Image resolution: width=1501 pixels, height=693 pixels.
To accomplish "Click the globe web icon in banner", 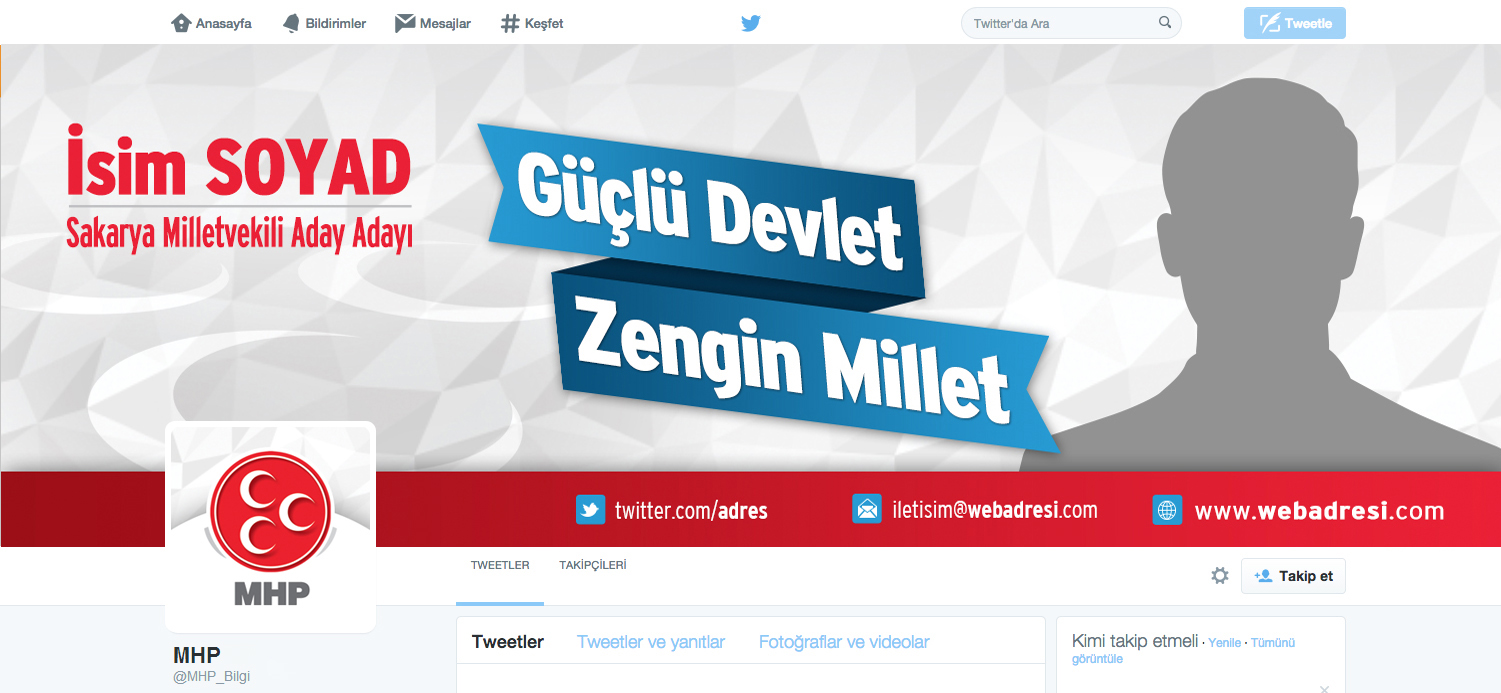I will click(1167, 510).
